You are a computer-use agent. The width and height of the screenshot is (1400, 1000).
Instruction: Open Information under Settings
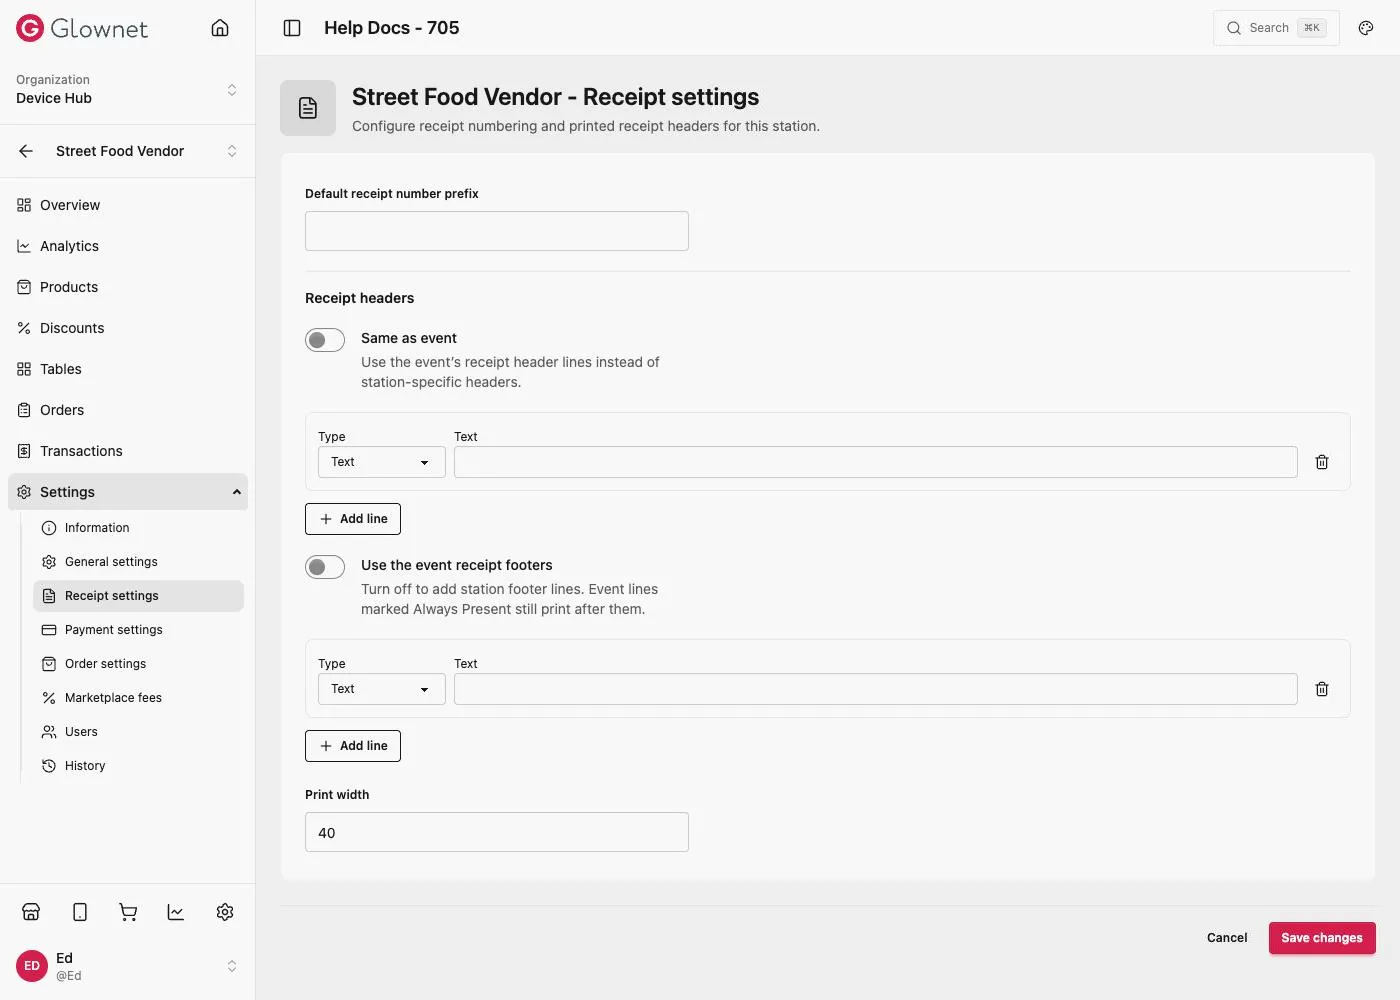pyautogui.click(x=138, y=528)
